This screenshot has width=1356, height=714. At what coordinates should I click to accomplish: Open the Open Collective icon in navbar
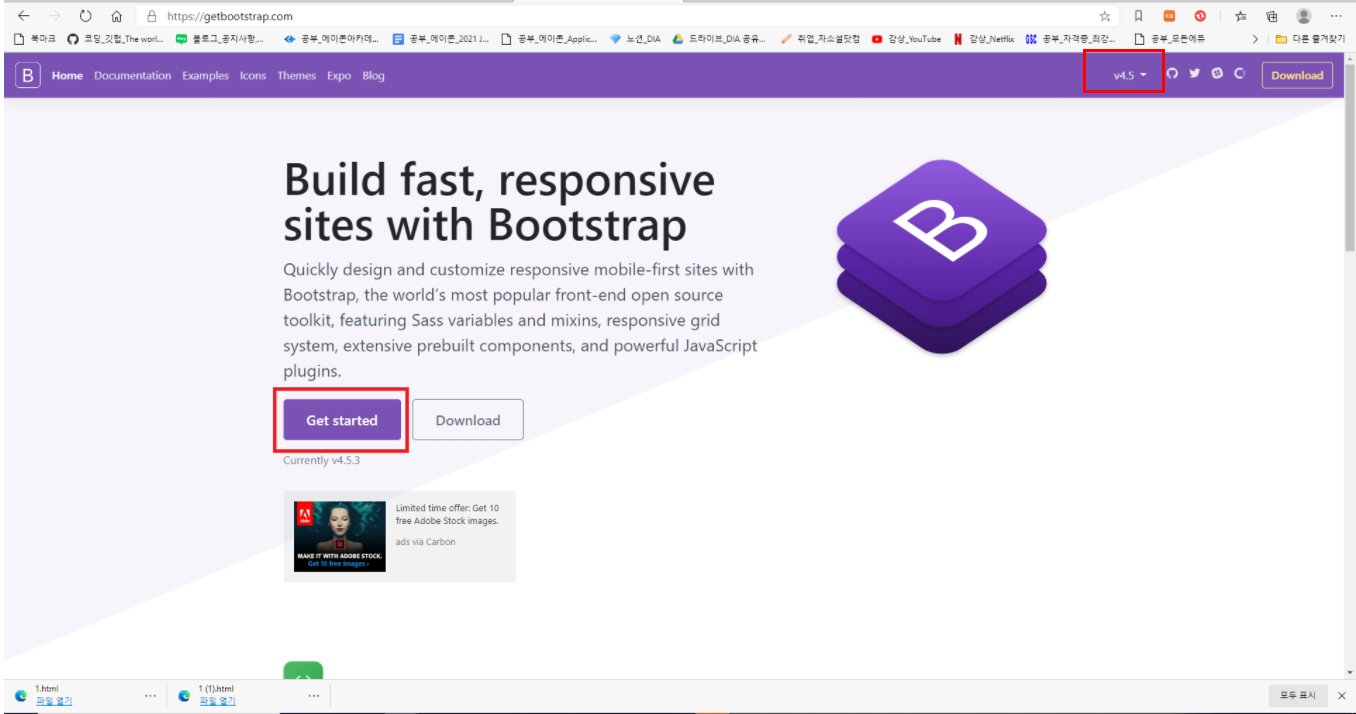coord(1239,74)
